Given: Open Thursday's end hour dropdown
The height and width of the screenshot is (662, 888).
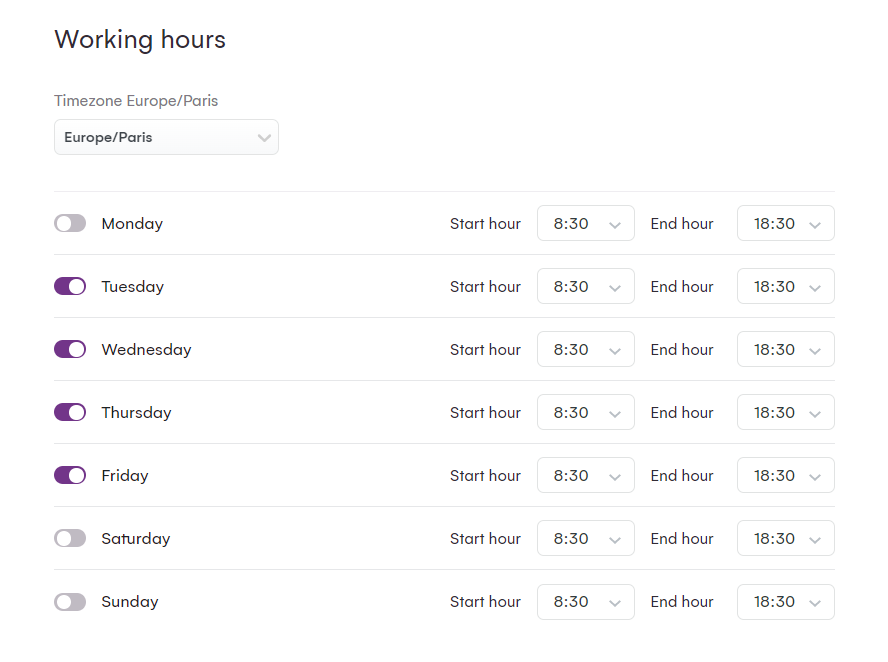Looking at the screenshot, I should pos(785,412).
